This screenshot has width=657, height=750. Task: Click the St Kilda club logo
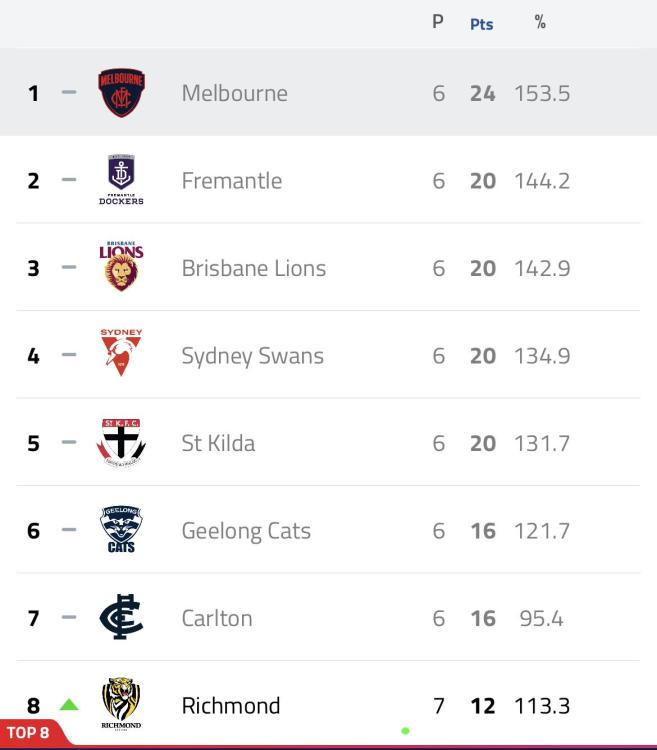tap(121, 442)
